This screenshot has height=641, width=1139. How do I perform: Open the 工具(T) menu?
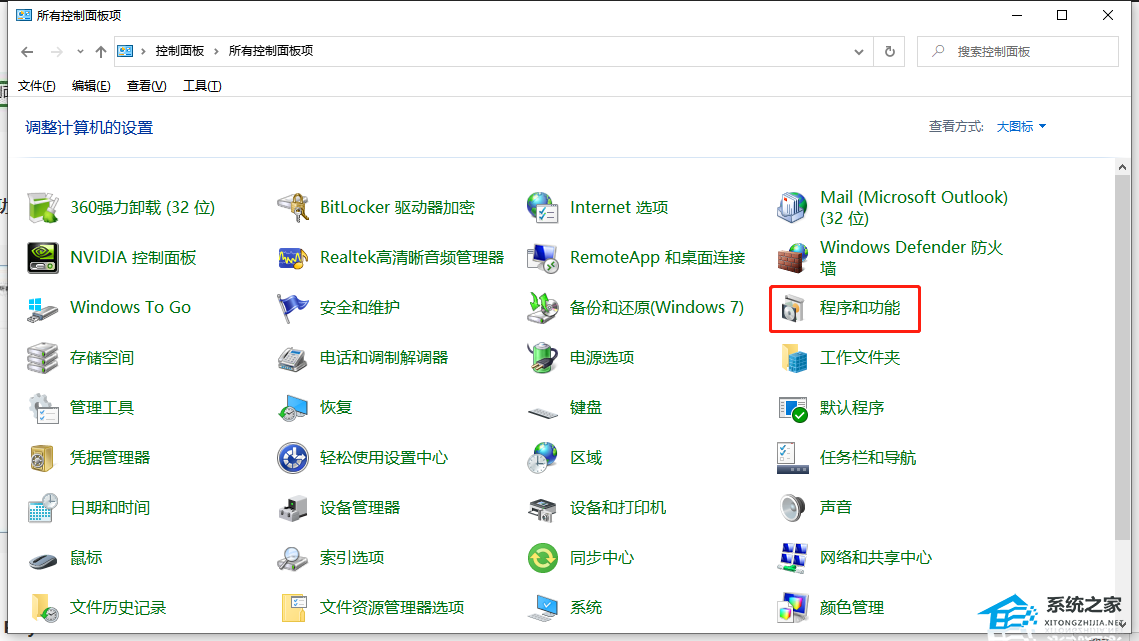(202, 86)
